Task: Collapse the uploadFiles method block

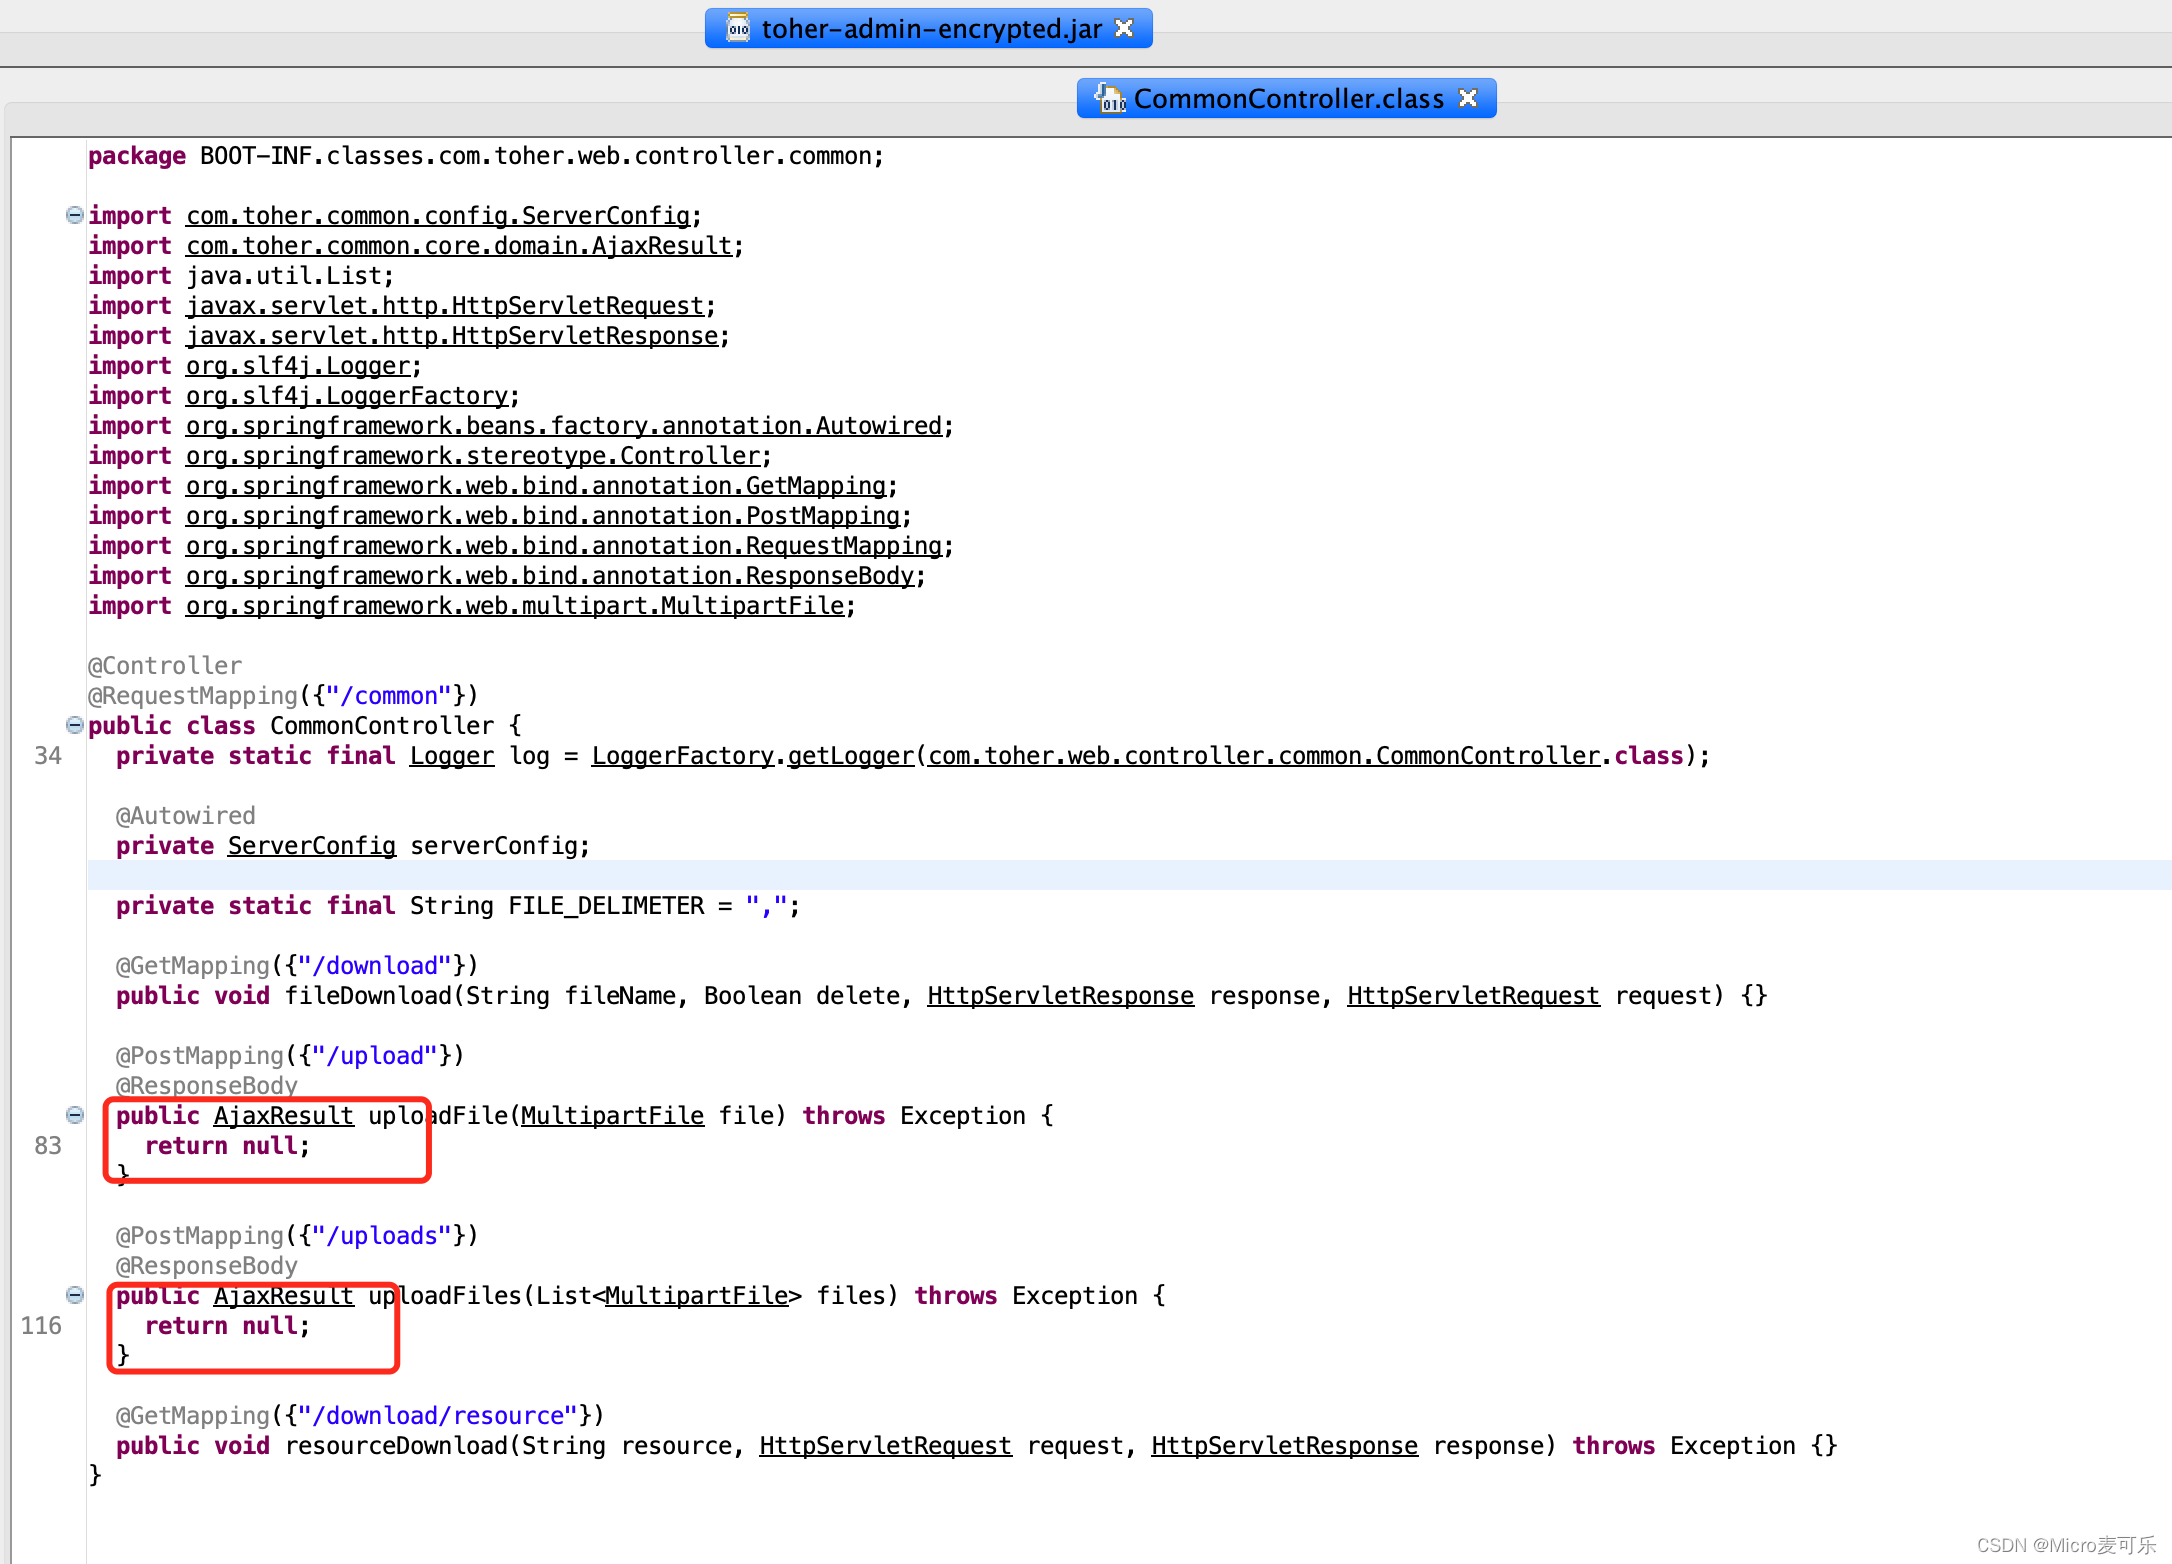Action: pos(74,1295)
